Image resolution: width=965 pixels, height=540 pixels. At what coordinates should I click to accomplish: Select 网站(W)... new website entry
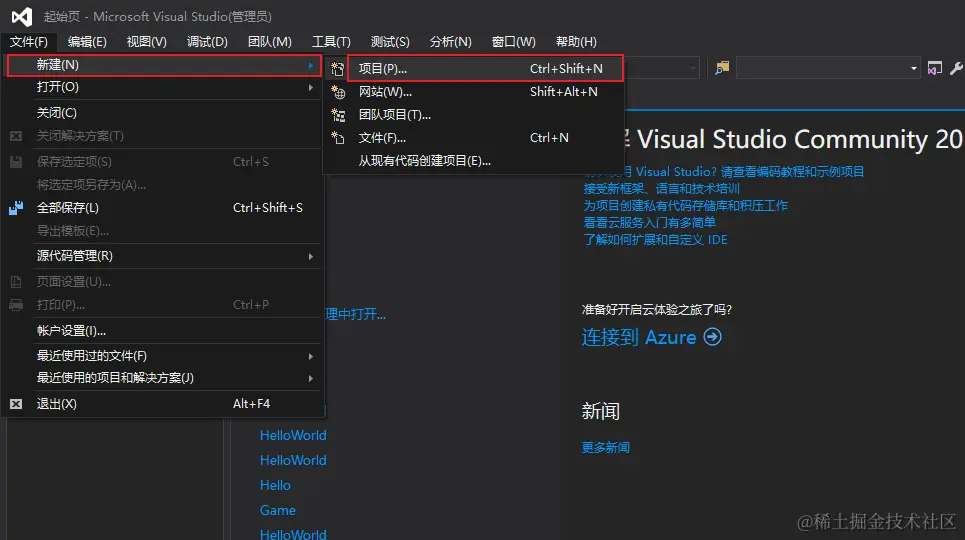click(x=474, y=92)
